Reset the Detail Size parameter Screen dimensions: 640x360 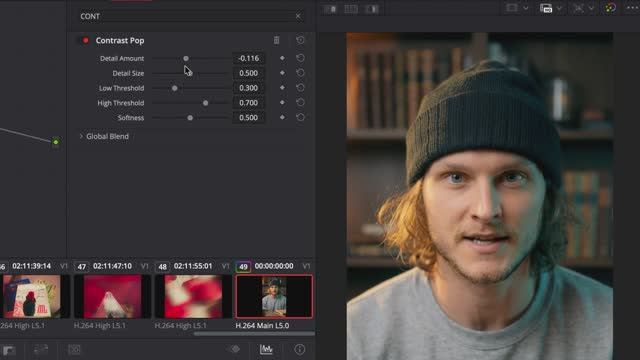tap(300, 73)
